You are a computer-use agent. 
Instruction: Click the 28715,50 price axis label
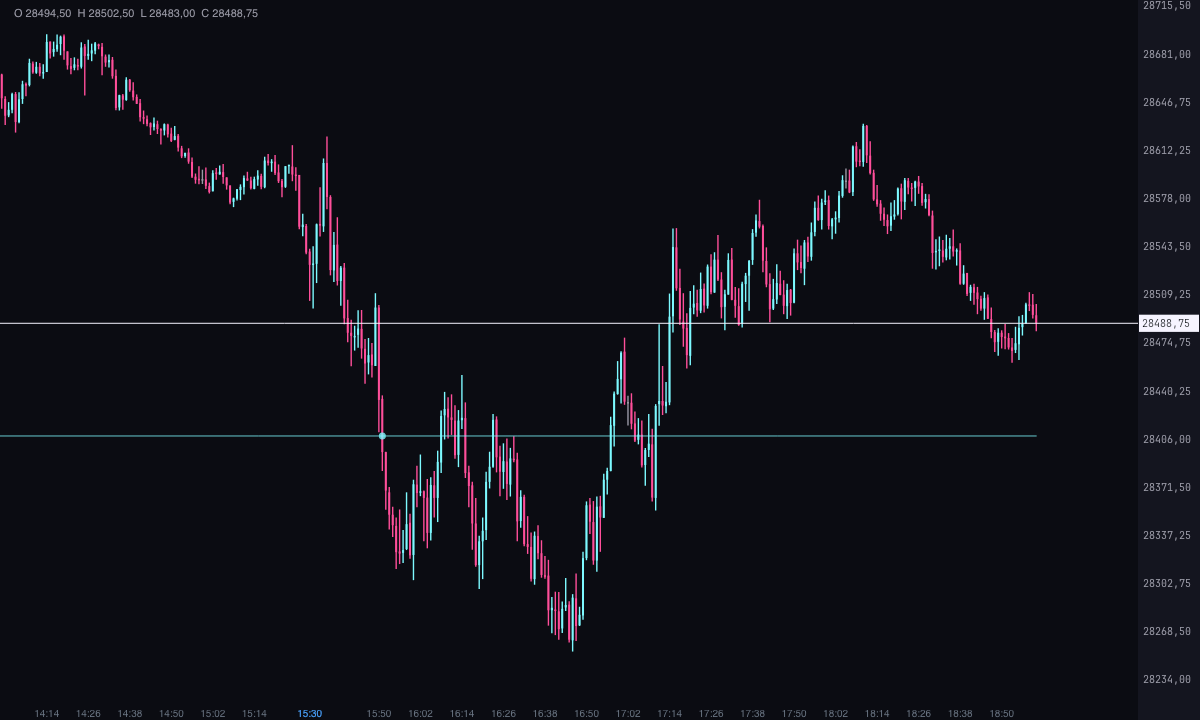point(1167,6)
